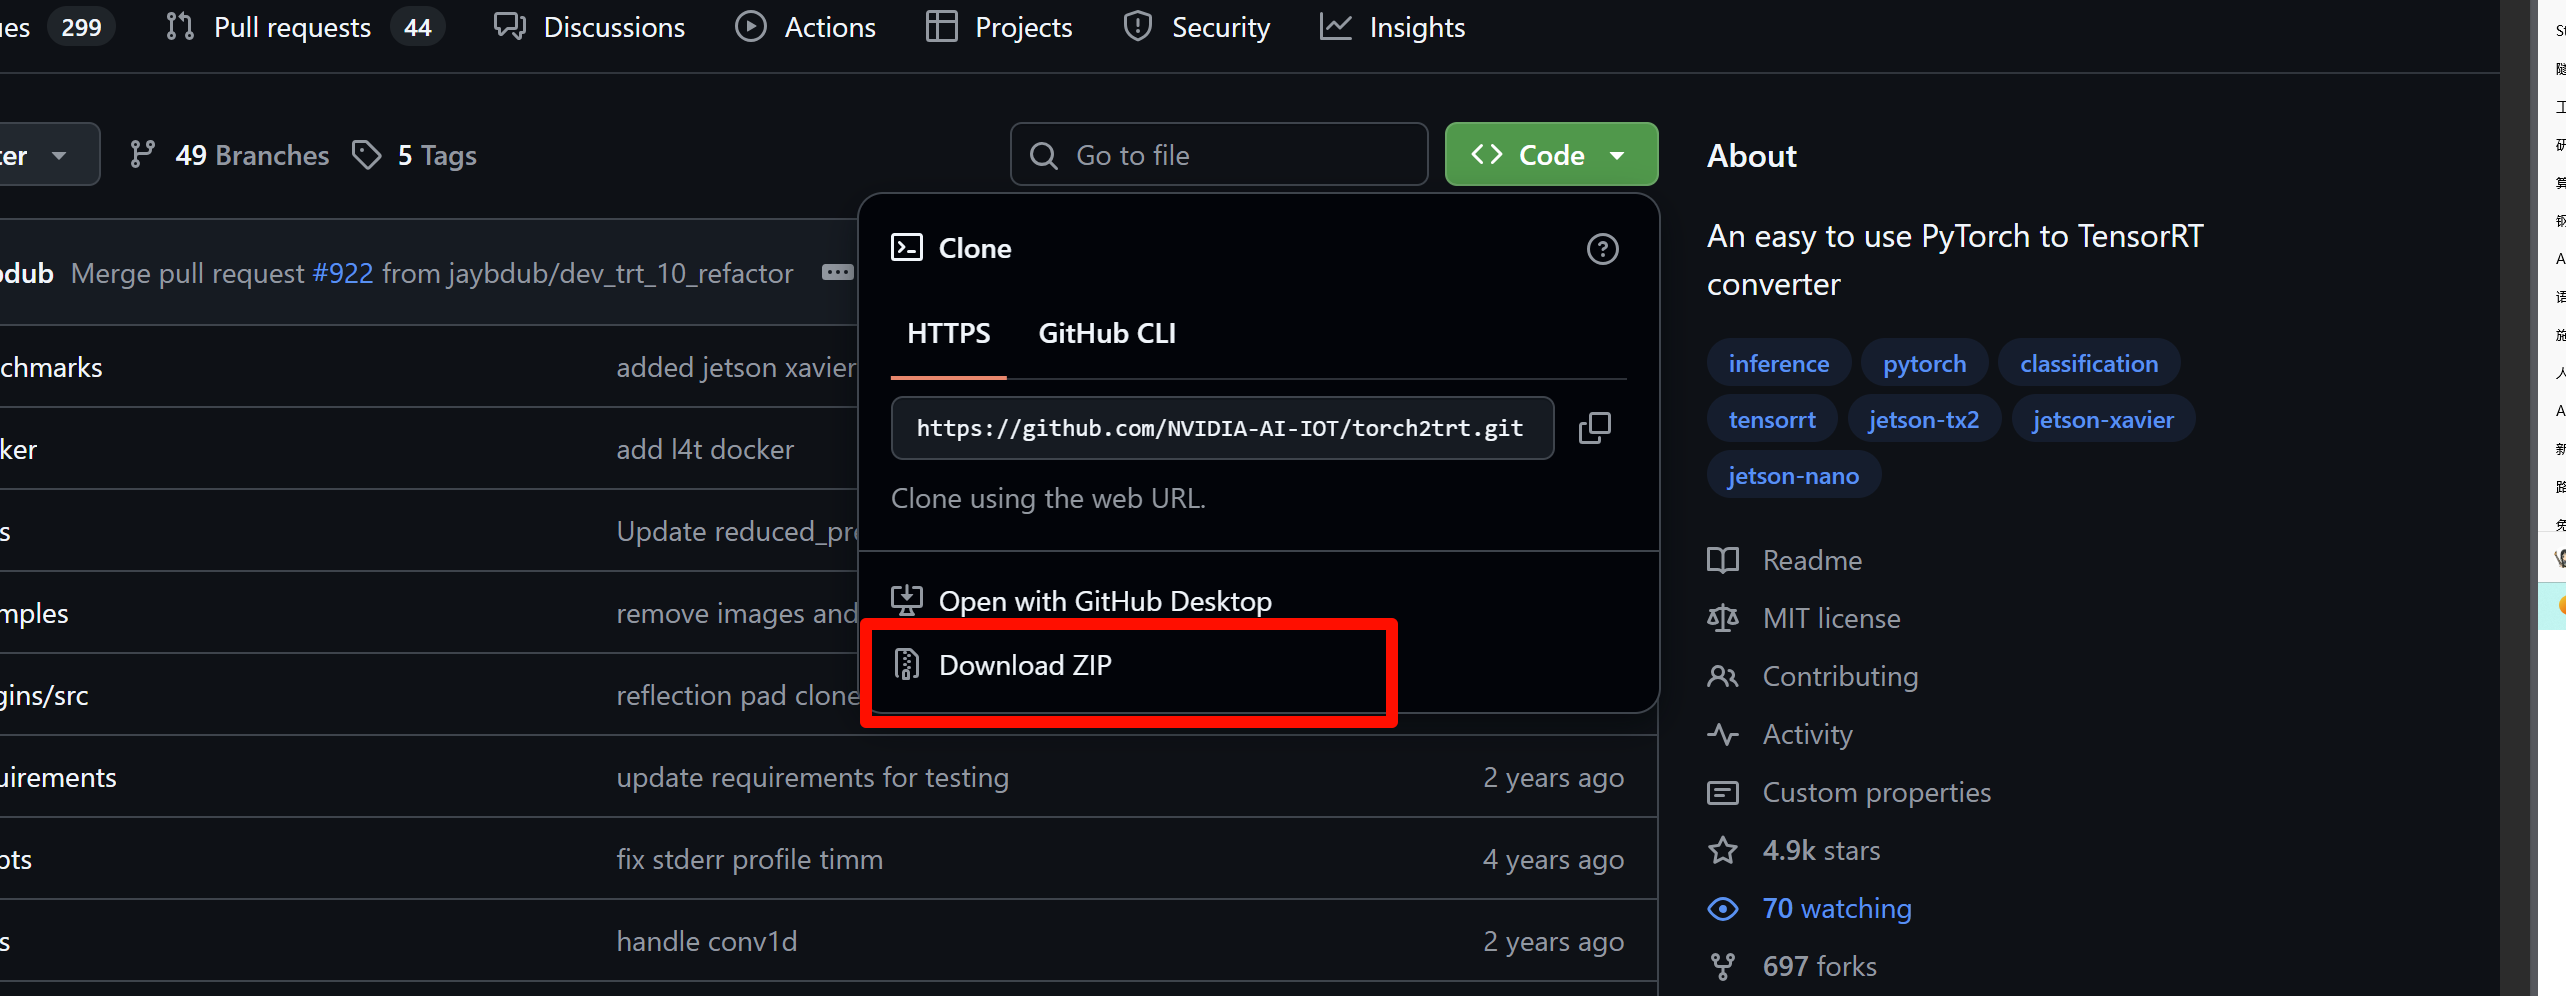Click the shield Security icon
Screen dimensions: 2566x996
[1137, 26]
